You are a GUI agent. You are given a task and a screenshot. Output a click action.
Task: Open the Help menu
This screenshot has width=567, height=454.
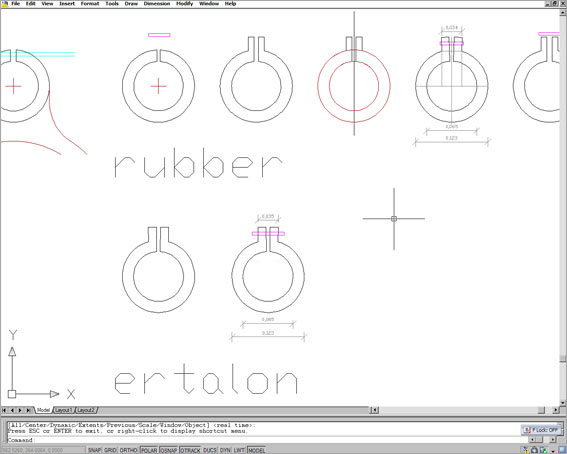pyautogui.click(x=230, y=4)
